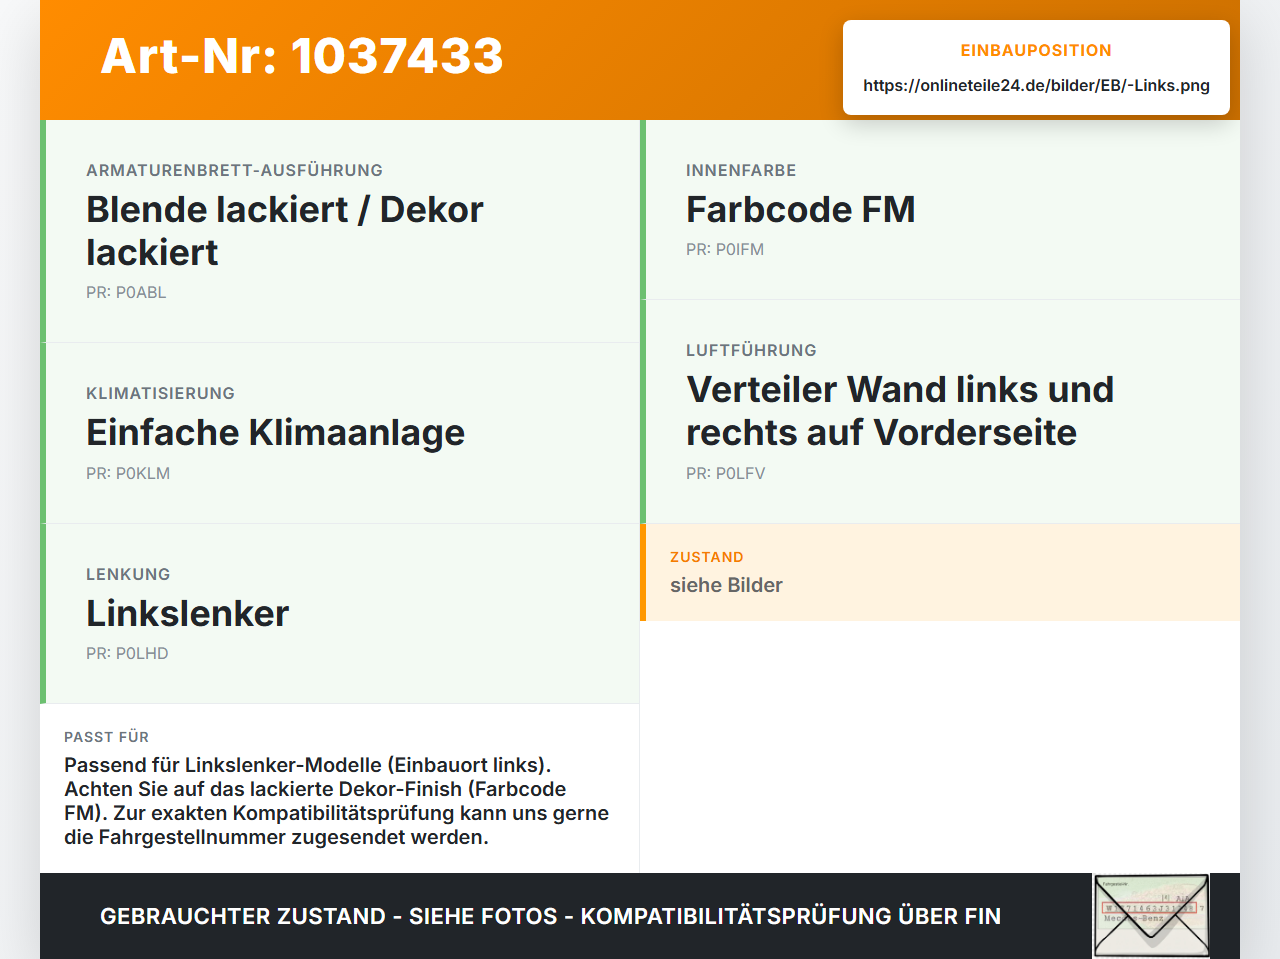The width and height of the screenshot is (1280, 959).
Task: Click Verteiler Wand links und rechts text
Action: pyautogui.click(x=900, y=411)
